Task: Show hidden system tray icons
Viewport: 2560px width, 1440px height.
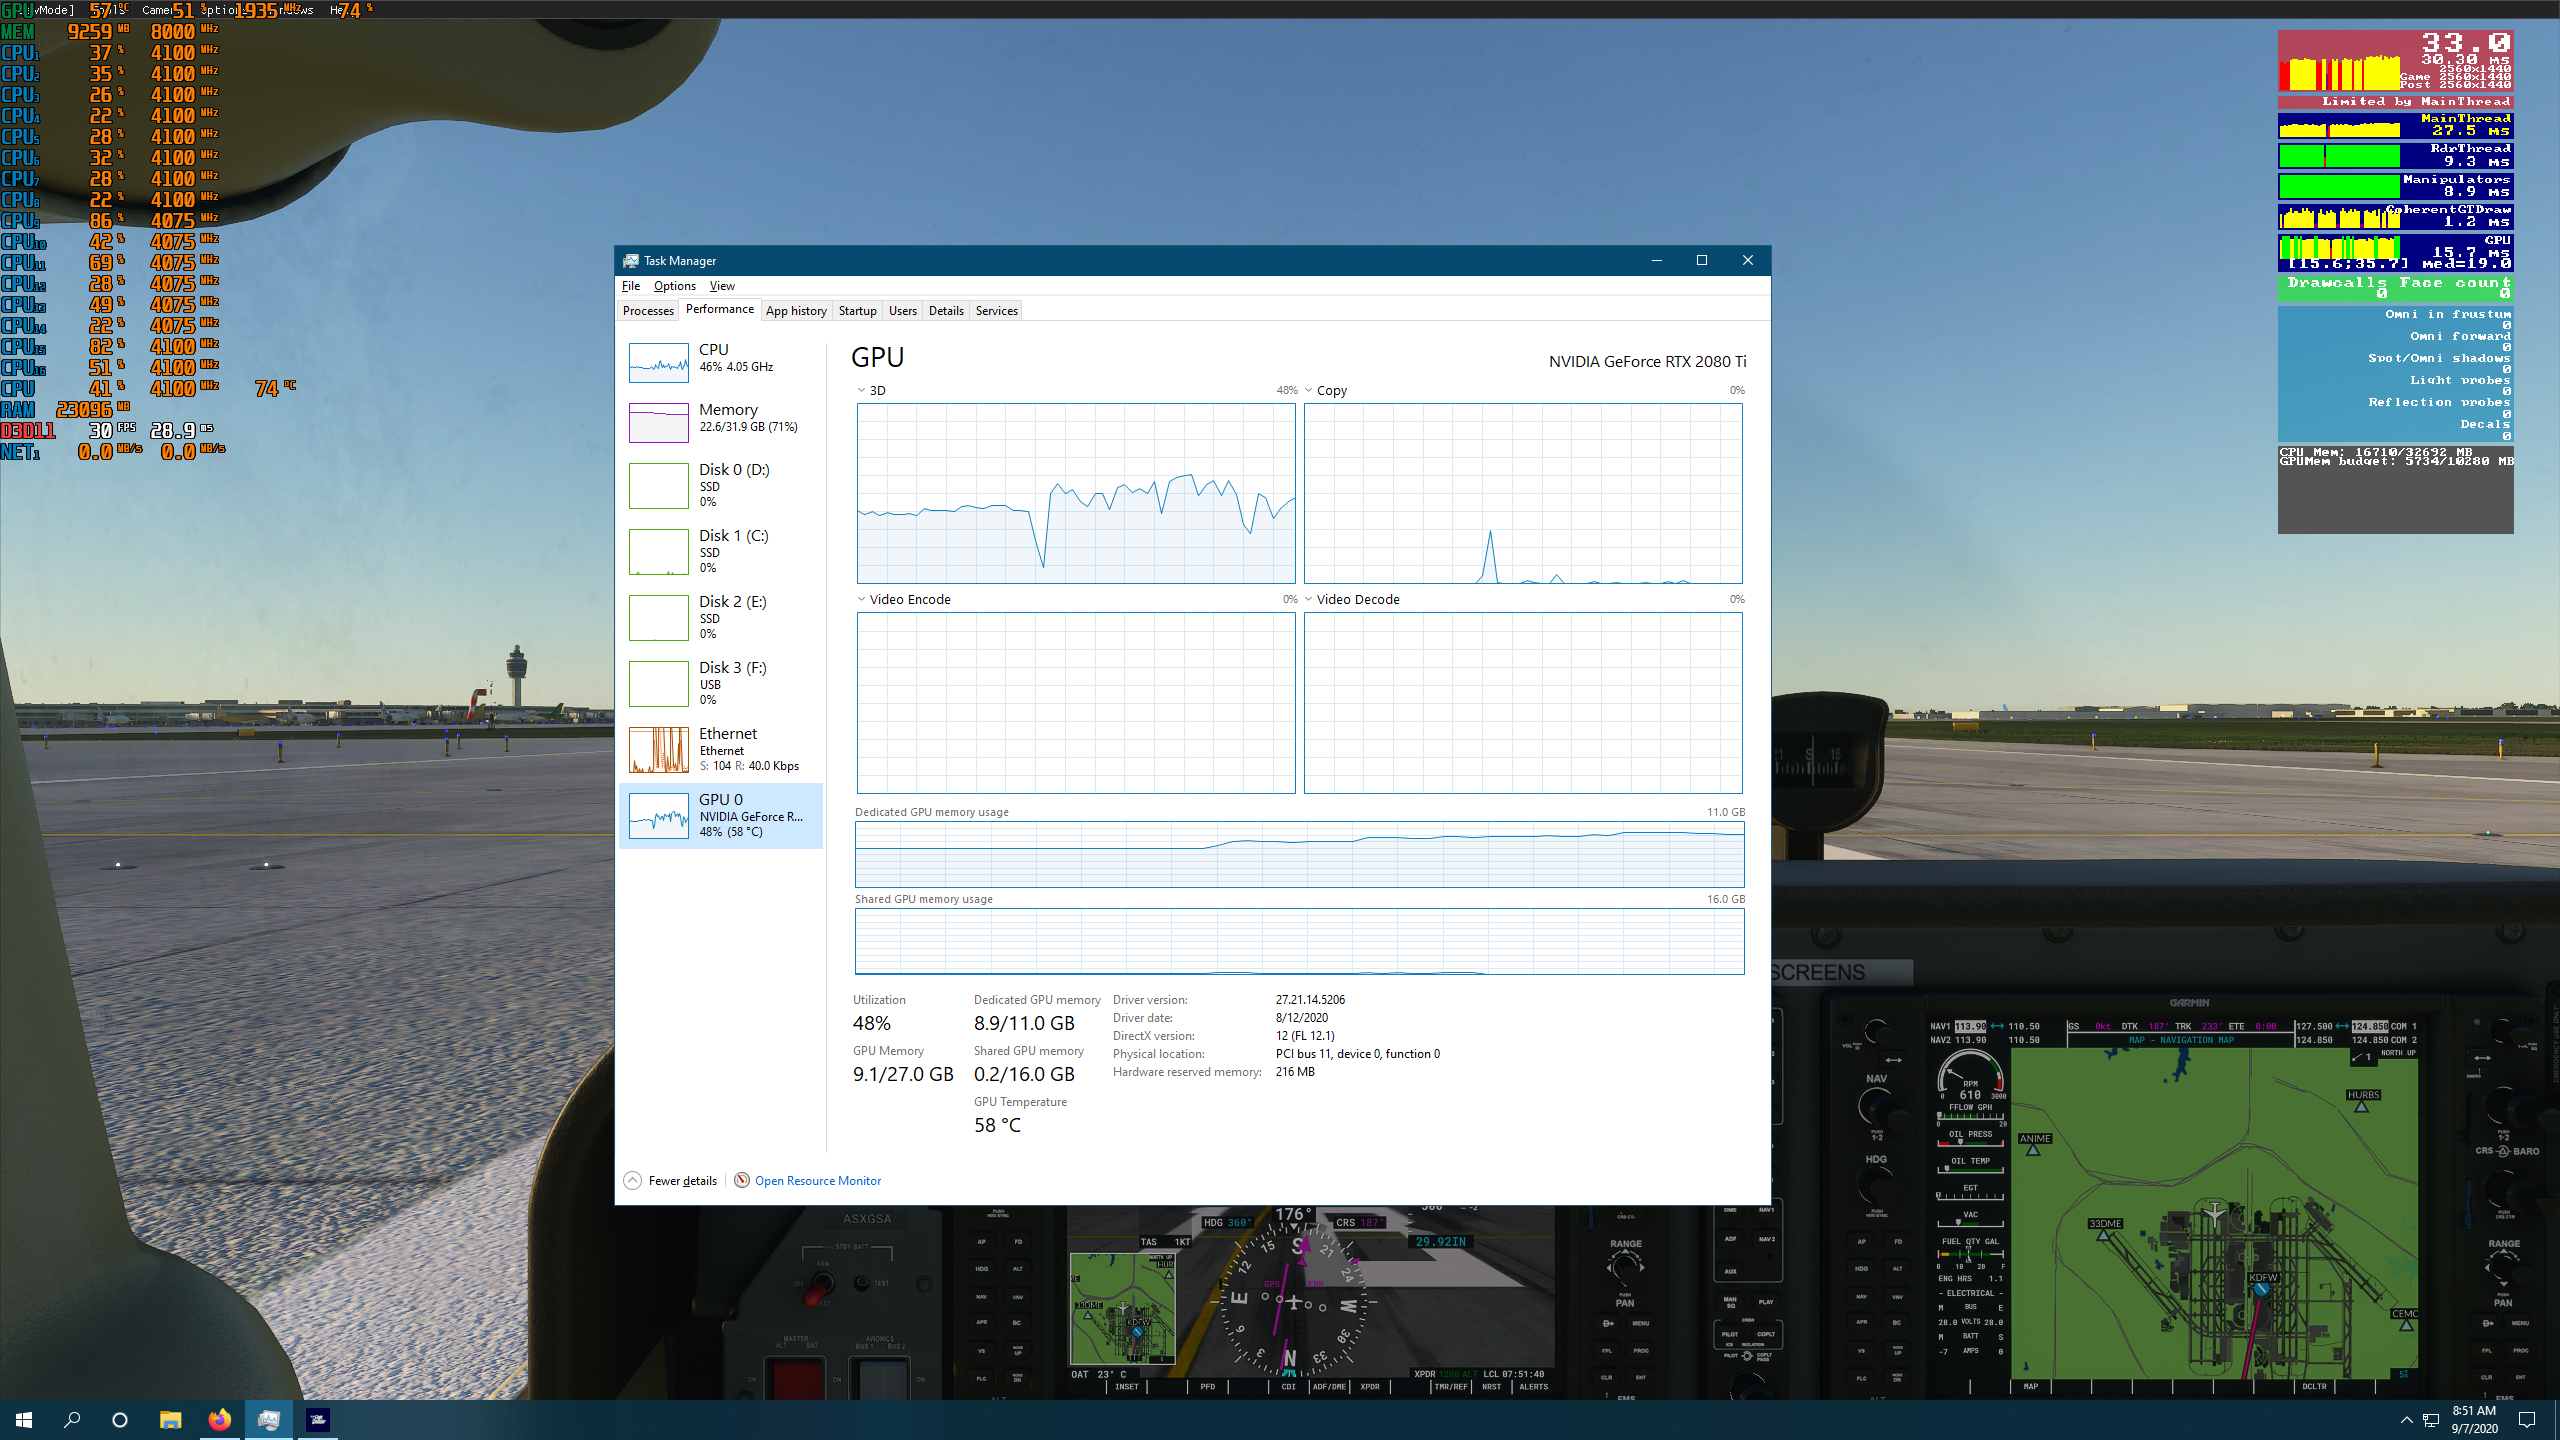Action: (2407, 1420)
